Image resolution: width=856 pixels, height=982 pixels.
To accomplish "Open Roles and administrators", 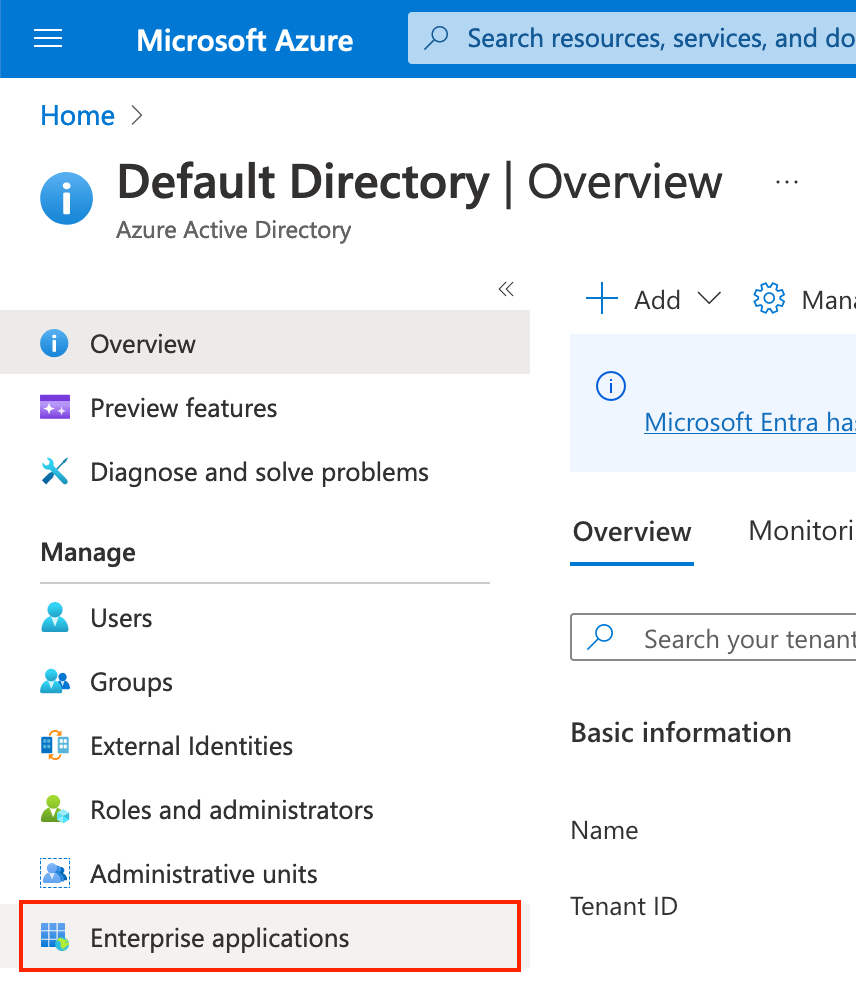I will tap(265, 810).
